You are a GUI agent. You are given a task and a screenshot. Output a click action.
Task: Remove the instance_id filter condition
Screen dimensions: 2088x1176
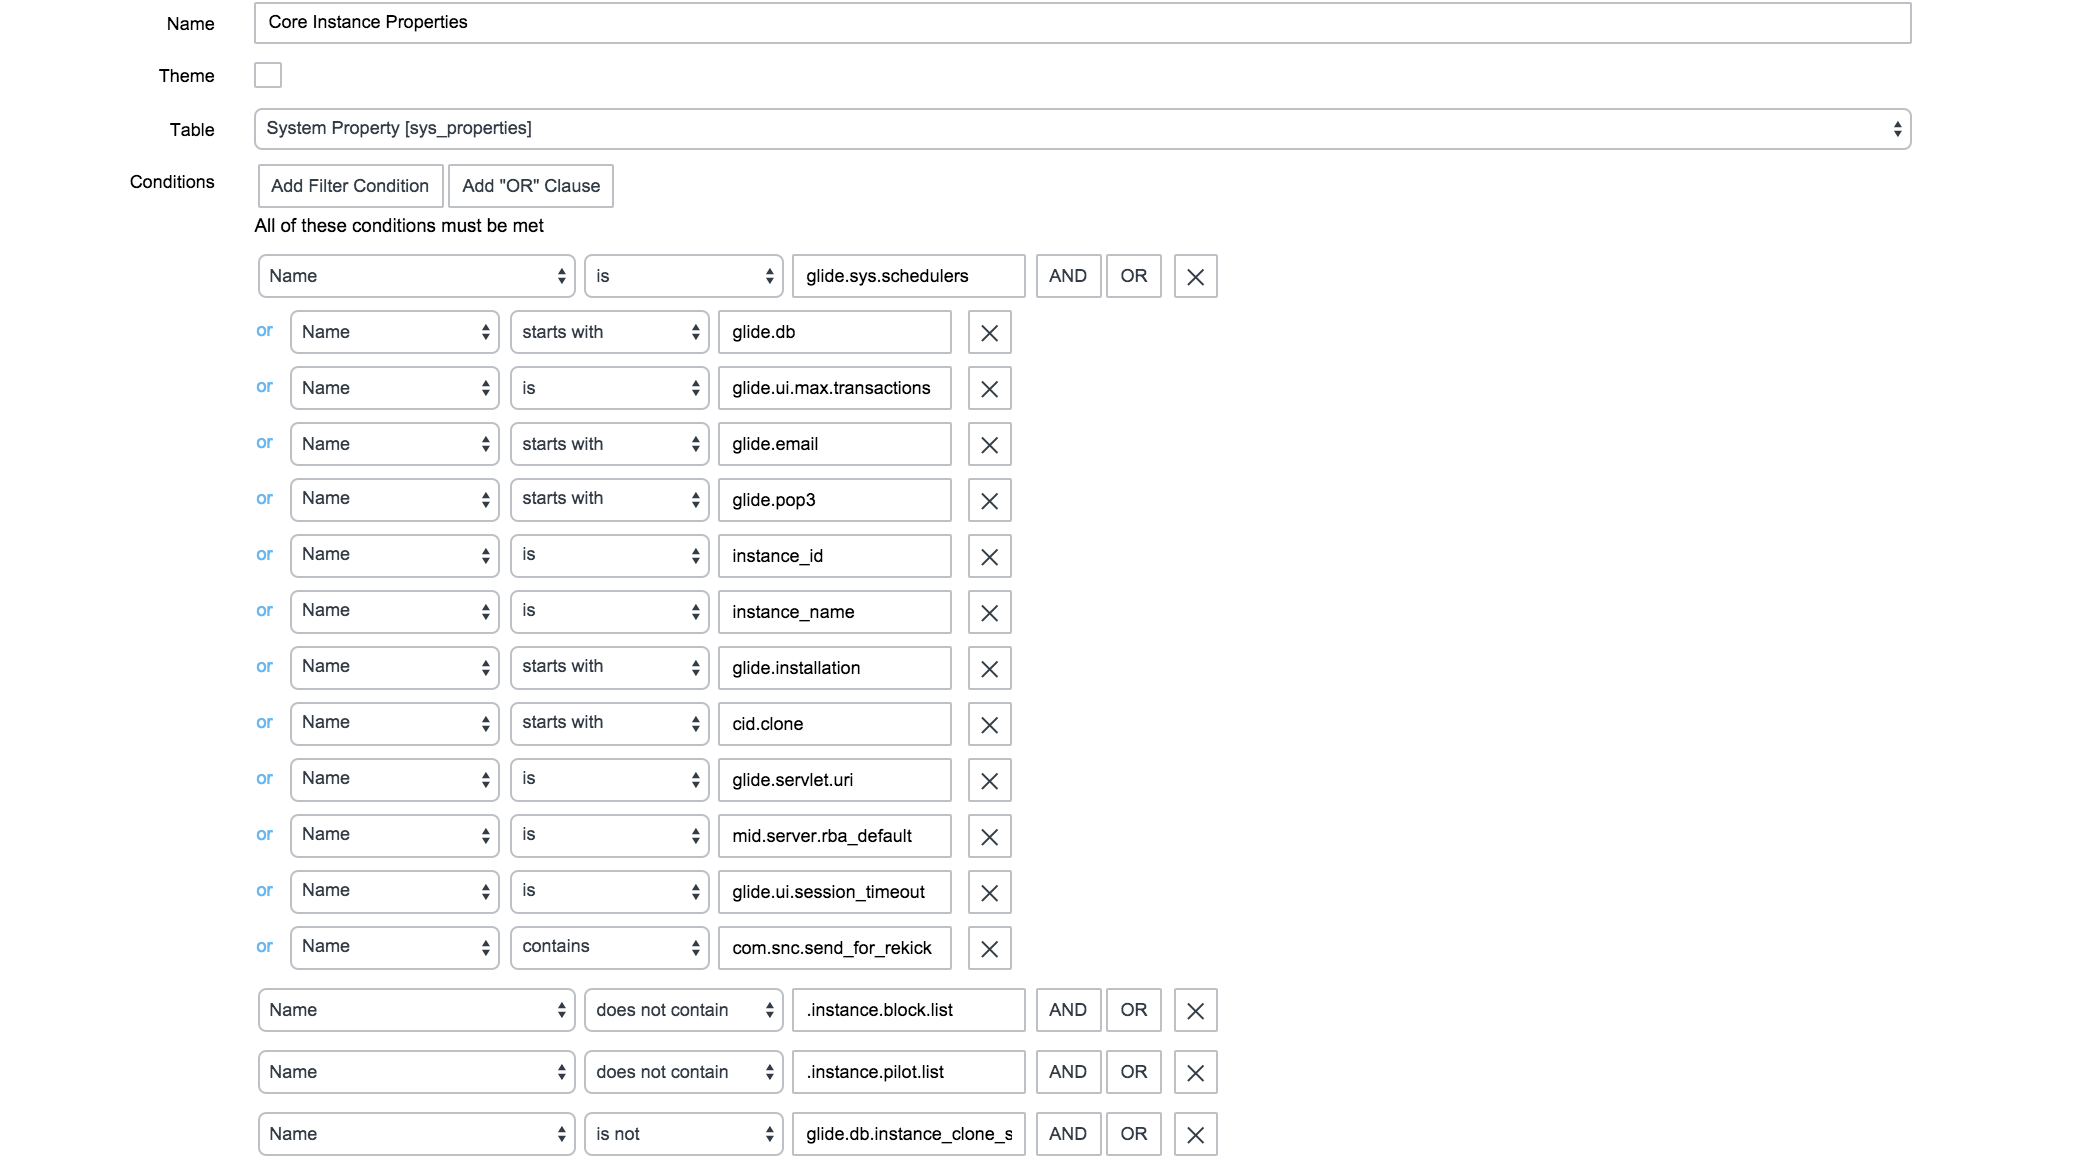[x=989, y=556]
